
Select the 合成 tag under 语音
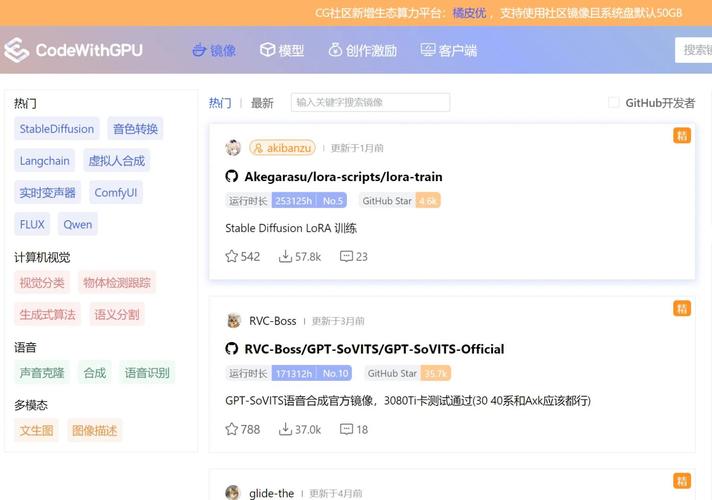click(x=94, y=373)
